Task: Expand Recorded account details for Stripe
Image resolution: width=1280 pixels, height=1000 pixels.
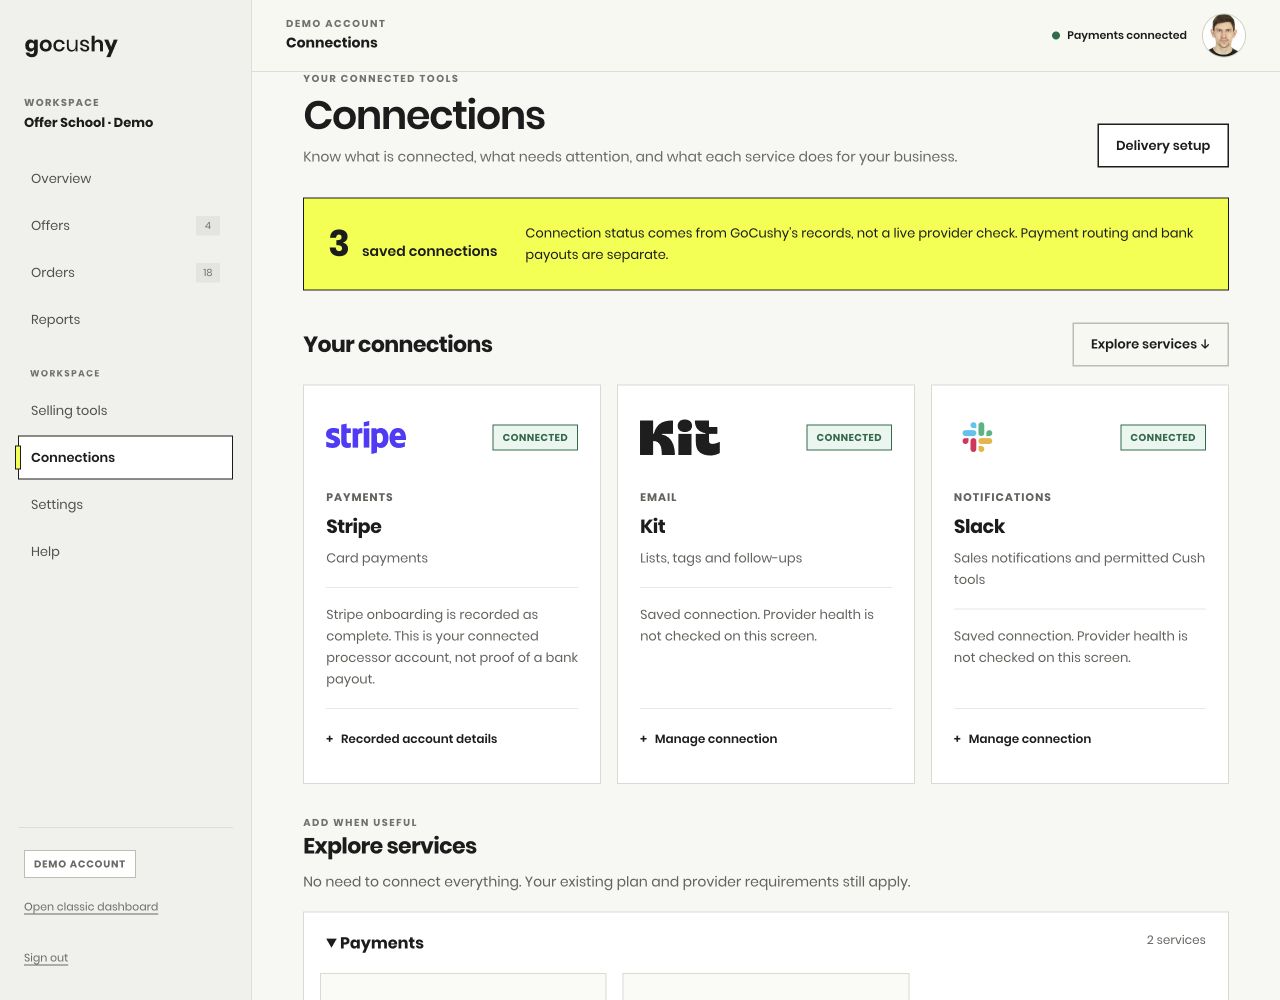Action: click(x=411, y=739)
